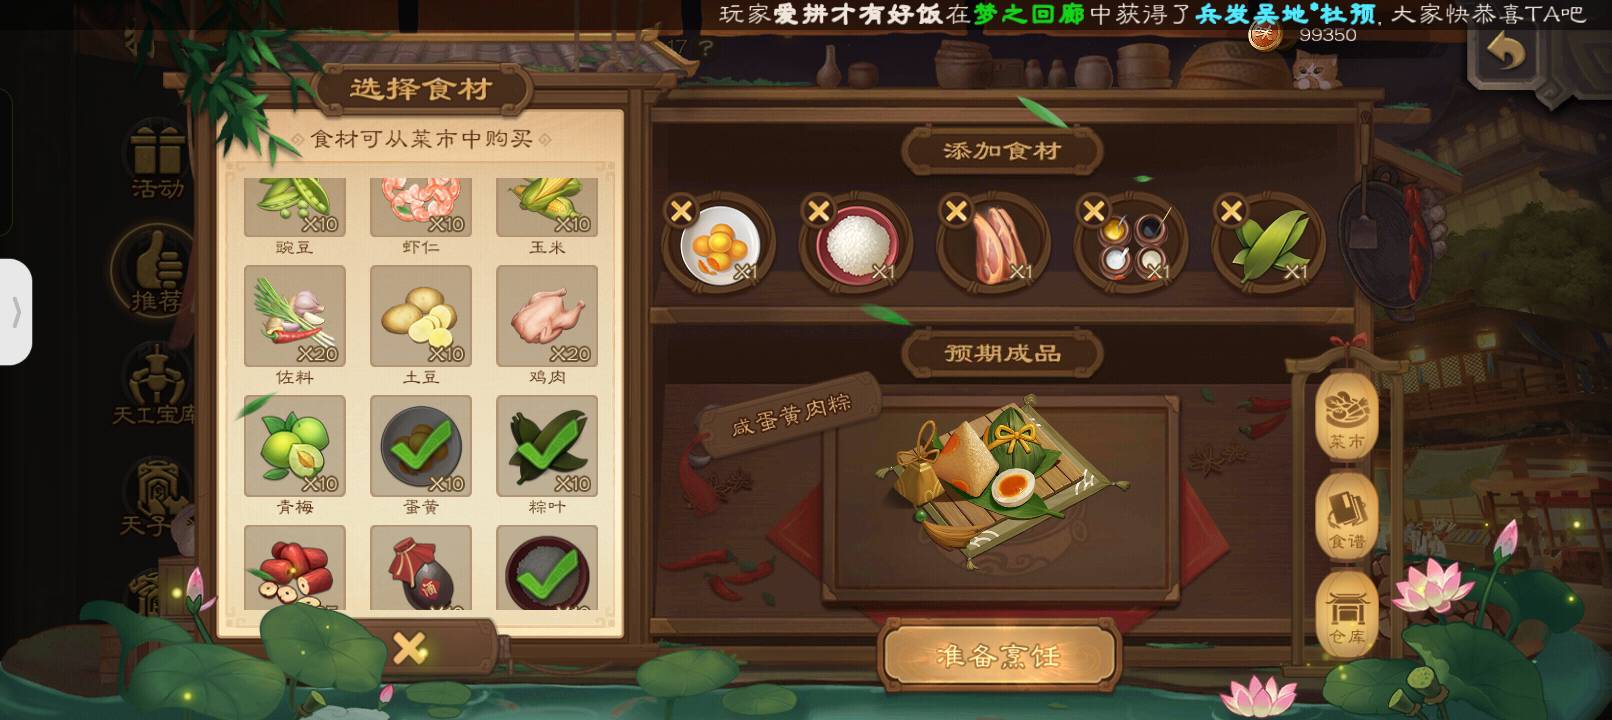This screenshot has height=720, width=1612.
Task: Pick the 玉米 corn ingredient
Action: pos(546,208)
